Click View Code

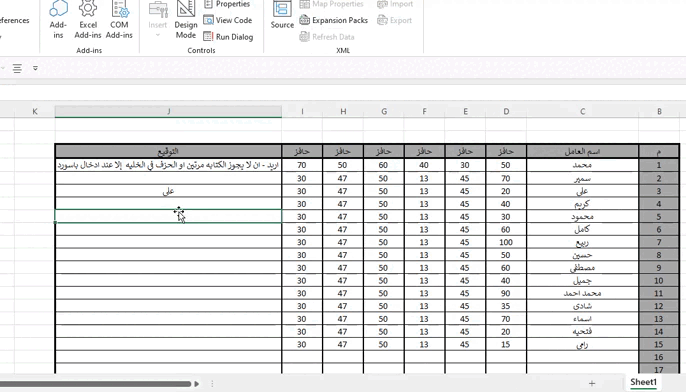pyautogui.click(x=228, y=20)
